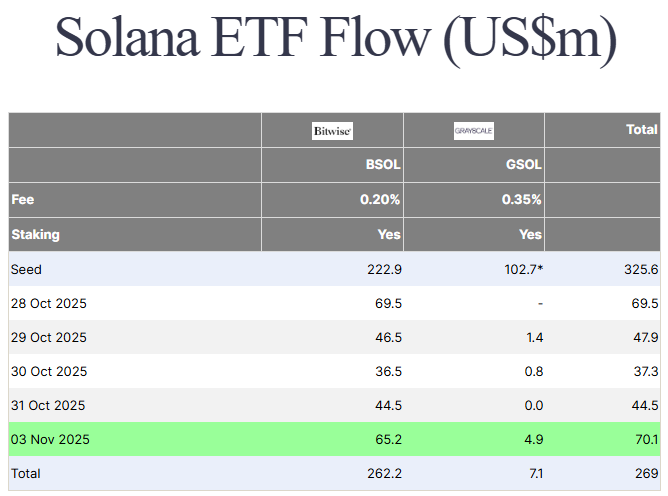Click the 29 Oct 2025 date label

tap(49, 338)
